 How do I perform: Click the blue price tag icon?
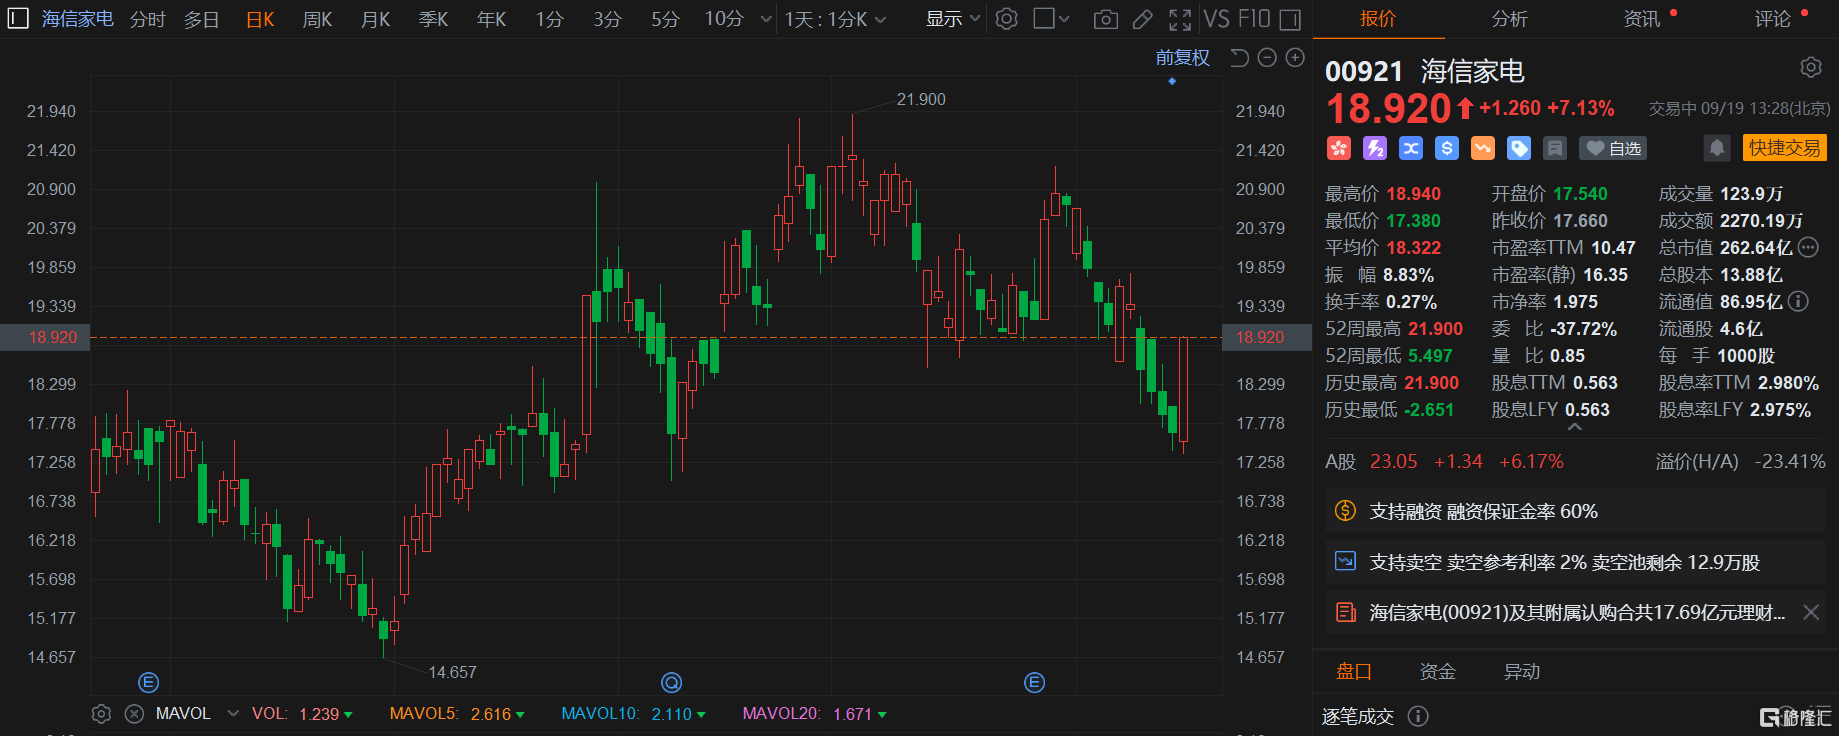coord(1519,148)
